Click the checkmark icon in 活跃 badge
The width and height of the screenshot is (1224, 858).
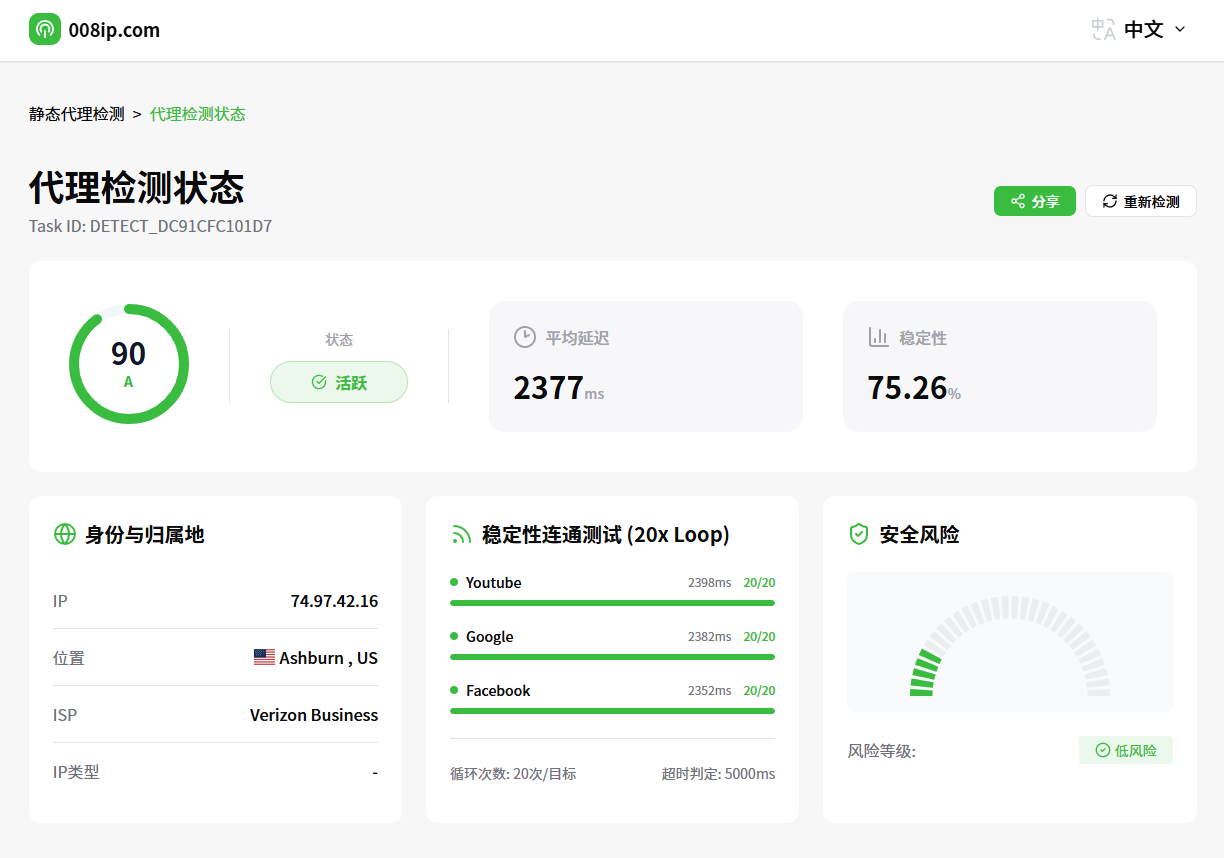pyautogui.click(x=319, y=382)
